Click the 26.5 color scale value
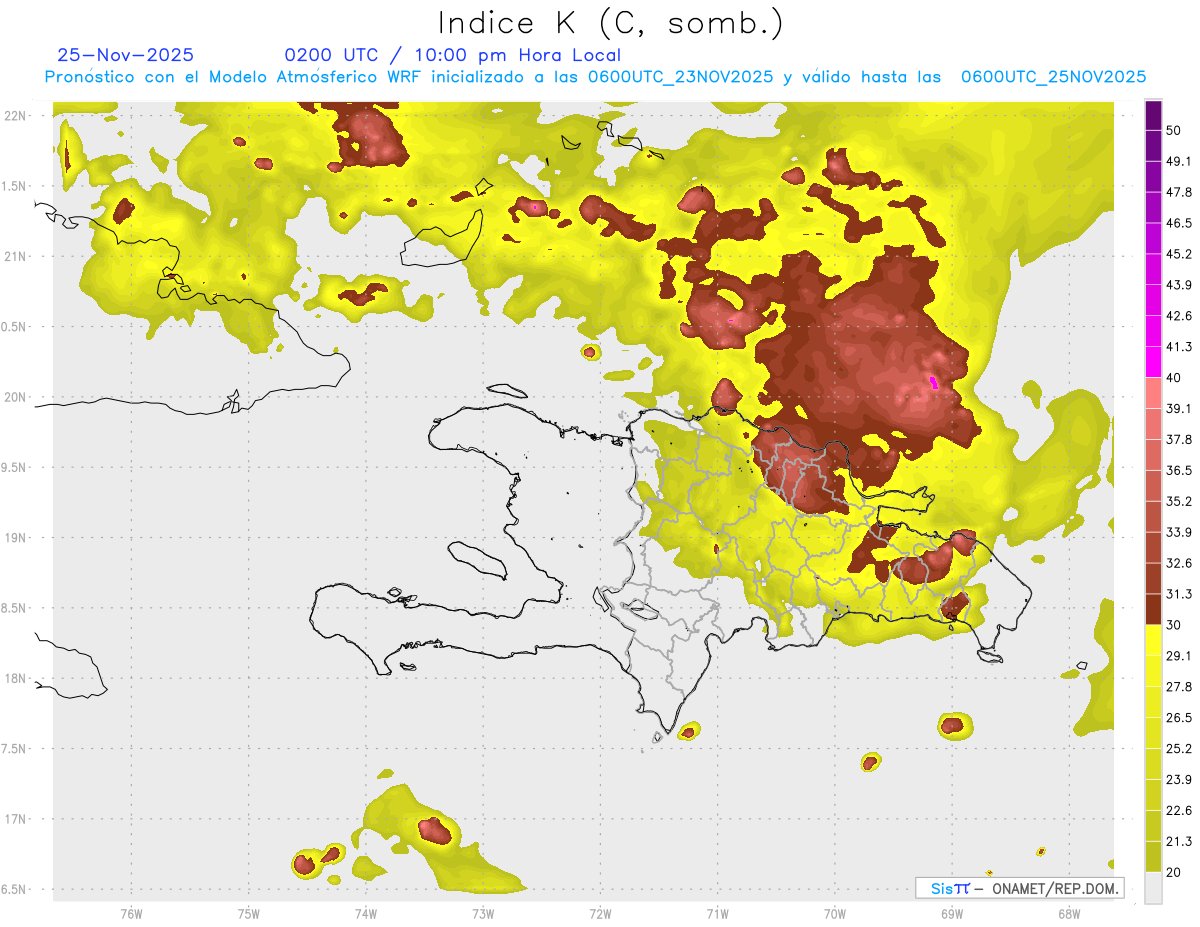This screenshot has height=927, width=1200. pos(1179,718)
